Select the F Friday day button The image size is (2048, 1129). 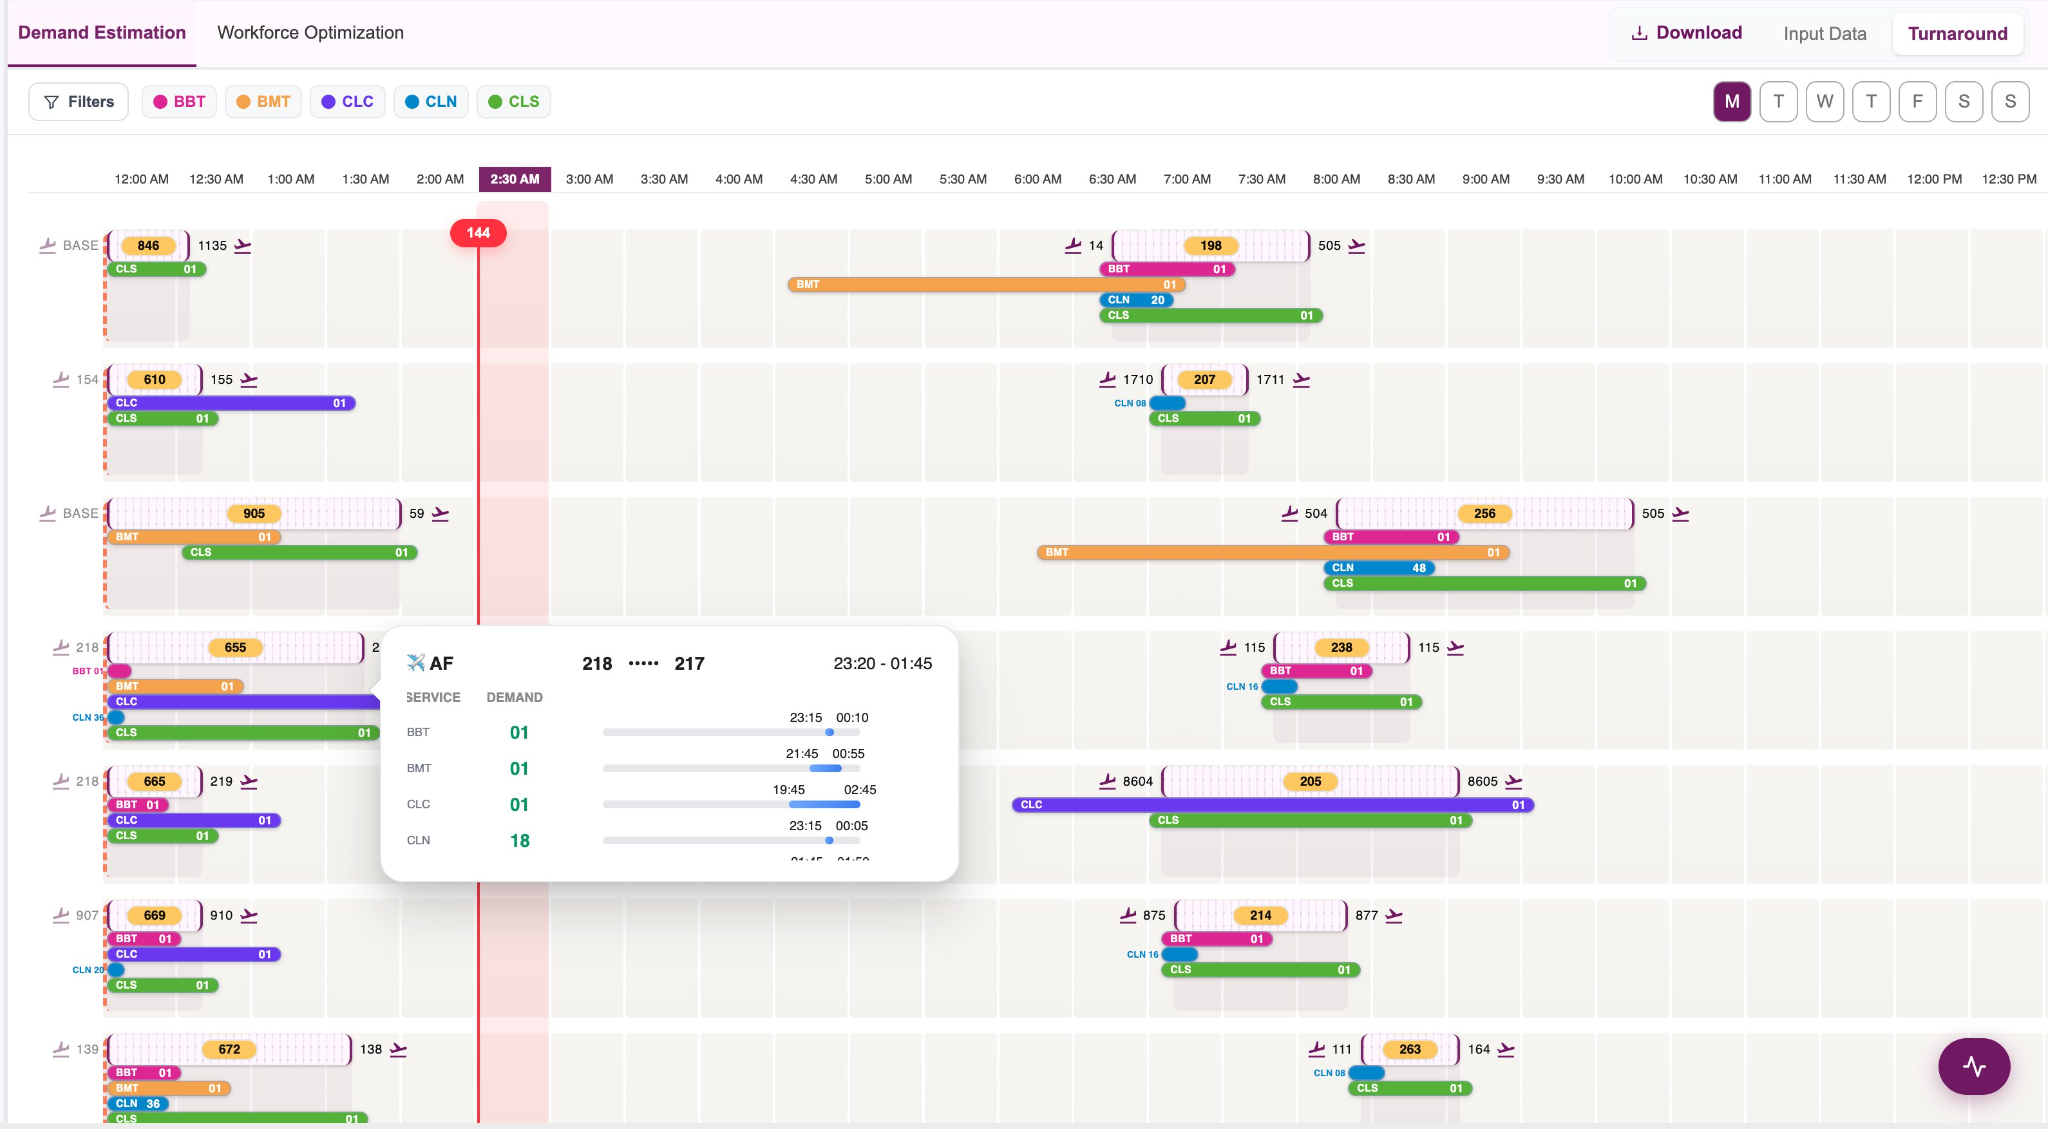point(1918,102)
